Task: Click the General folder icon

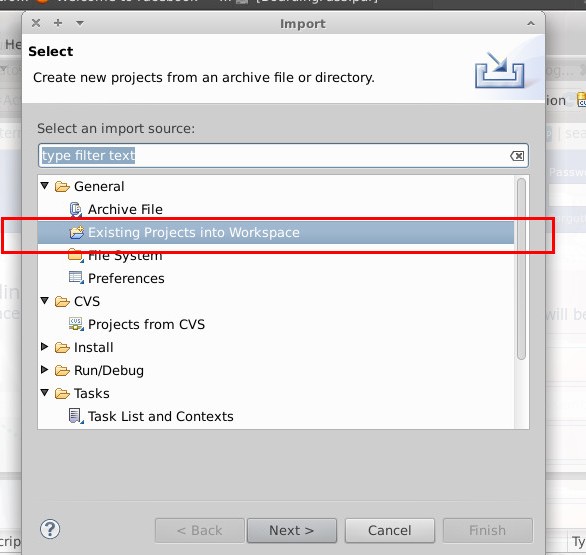Action: (x=62, y=186)
